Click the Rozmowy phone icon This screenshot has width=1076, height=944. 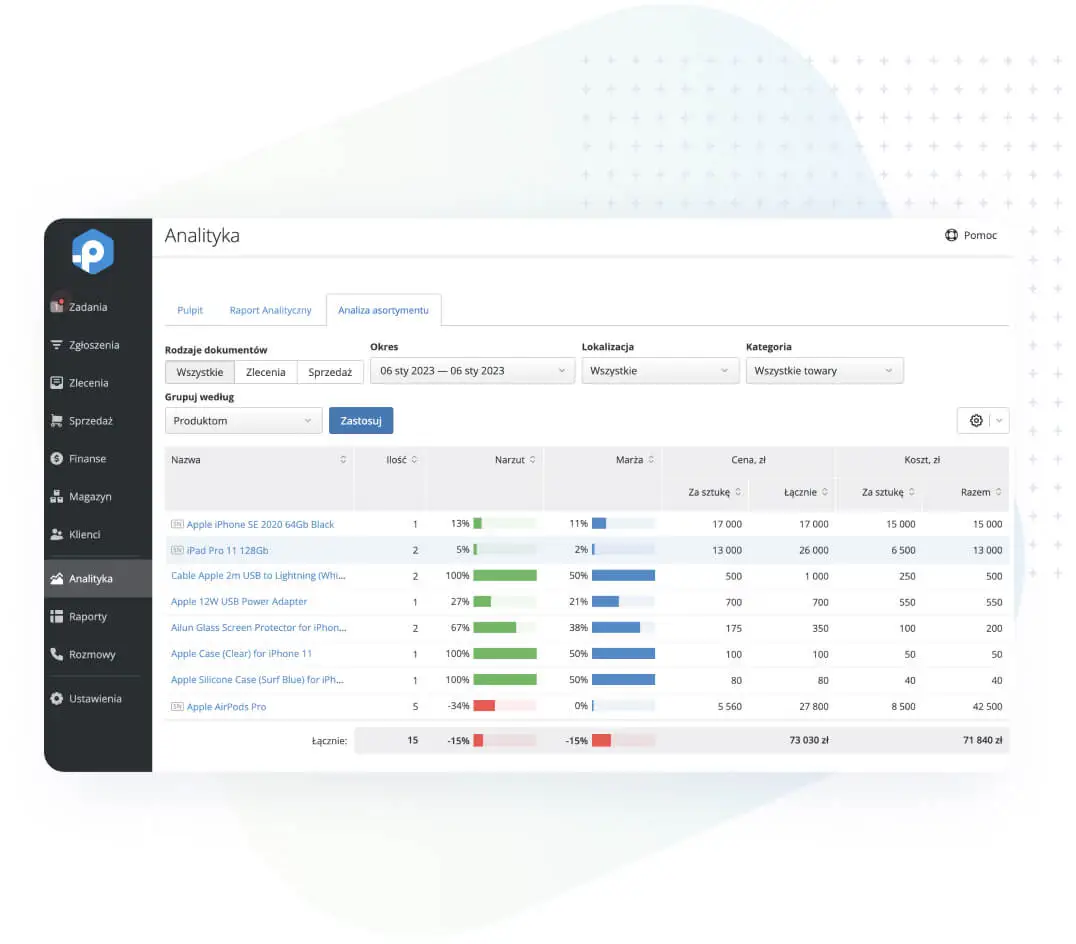click(x=57, y=655)
